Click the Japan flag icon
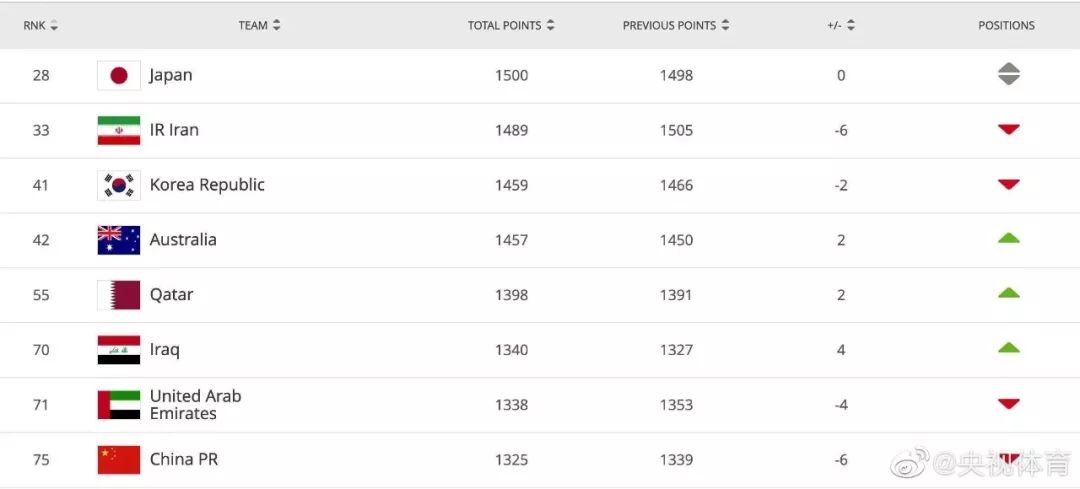1080x489 pixels. click(x=118, y=75)
